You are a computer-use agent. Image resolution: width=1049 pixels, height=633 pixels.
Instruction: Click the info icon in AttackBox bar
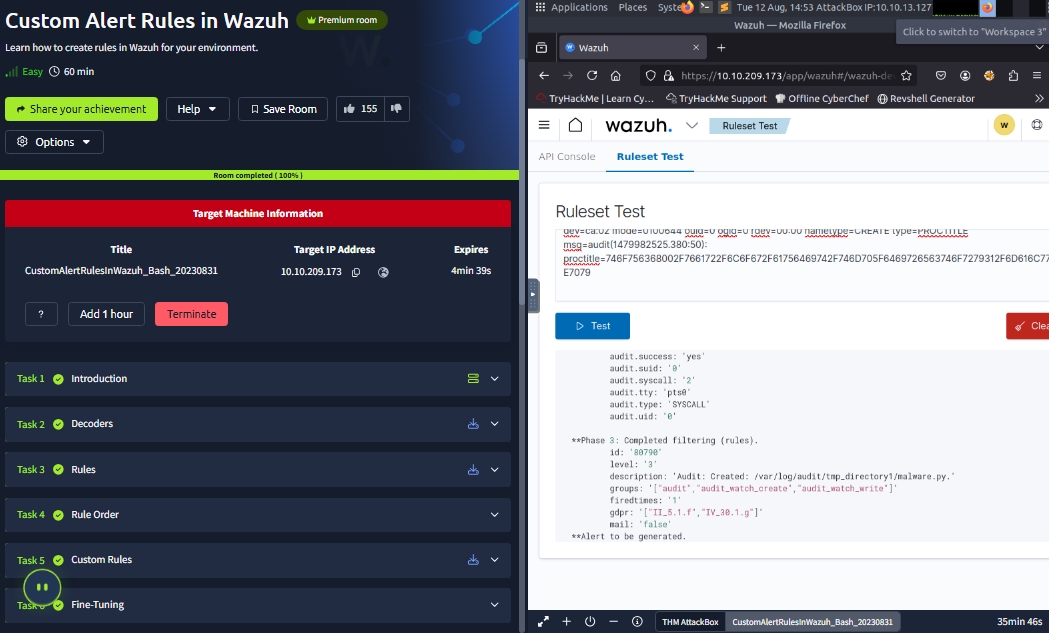tap(638, 622)
